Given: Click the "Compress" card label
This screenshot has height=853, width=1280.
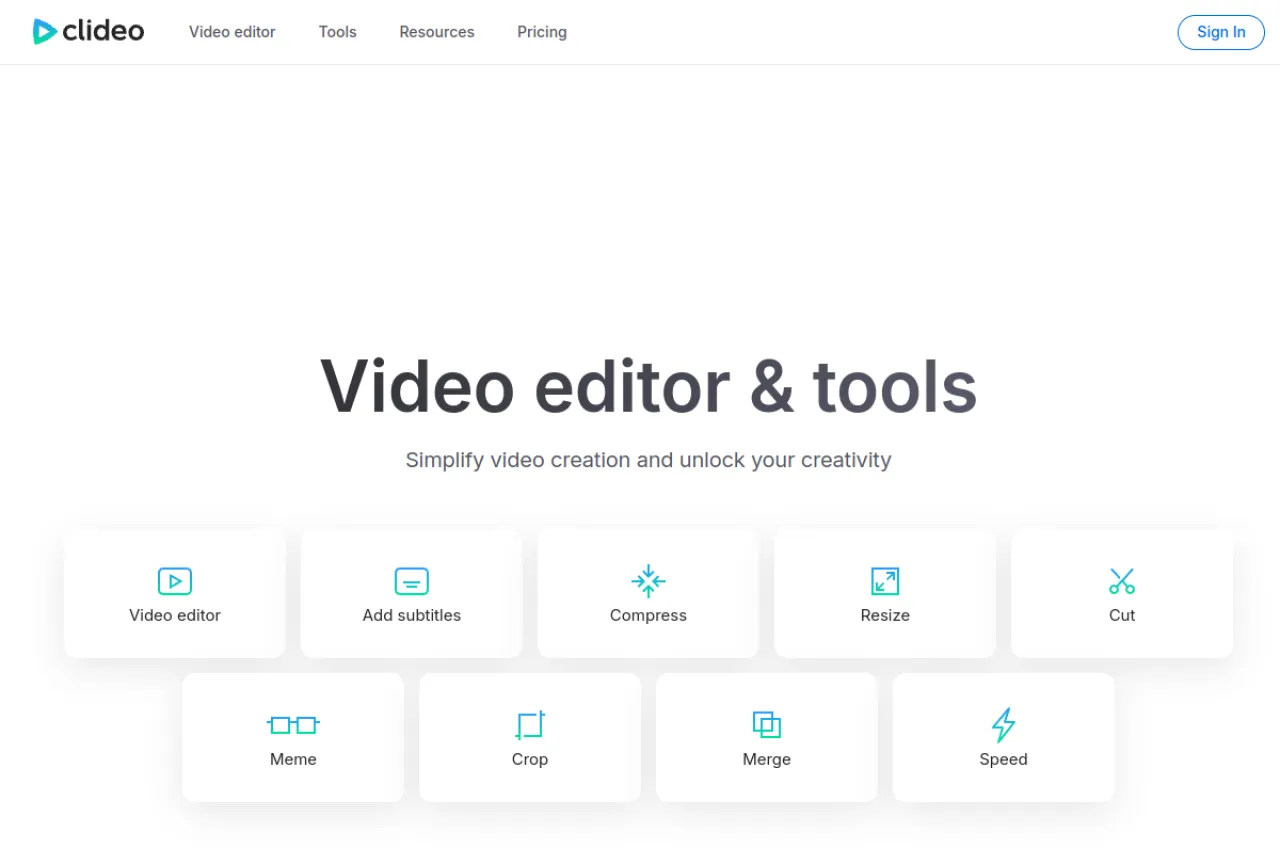Looking at the screenshot, I should (648, 616).
